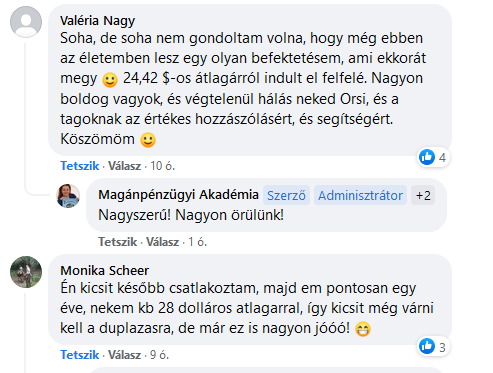Click the Szerző badge
Viewport: 493px width, 373px height.
tap(286, 195)
